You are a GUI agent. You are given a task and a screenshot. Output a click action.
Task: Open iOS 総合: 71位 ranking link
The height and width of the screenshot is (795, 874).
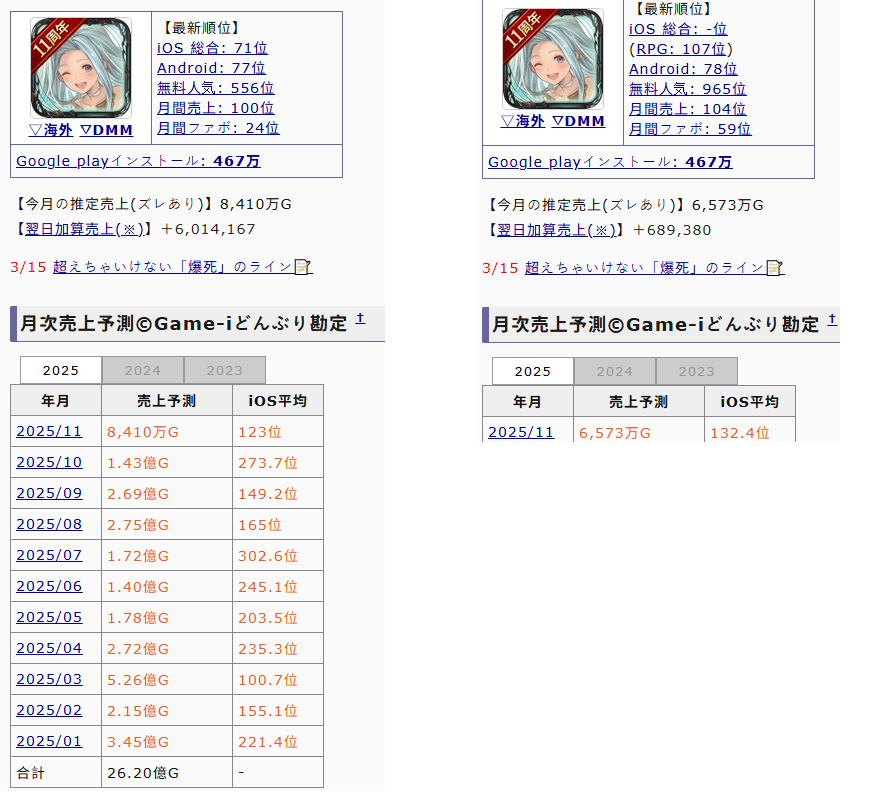(212, 48)
